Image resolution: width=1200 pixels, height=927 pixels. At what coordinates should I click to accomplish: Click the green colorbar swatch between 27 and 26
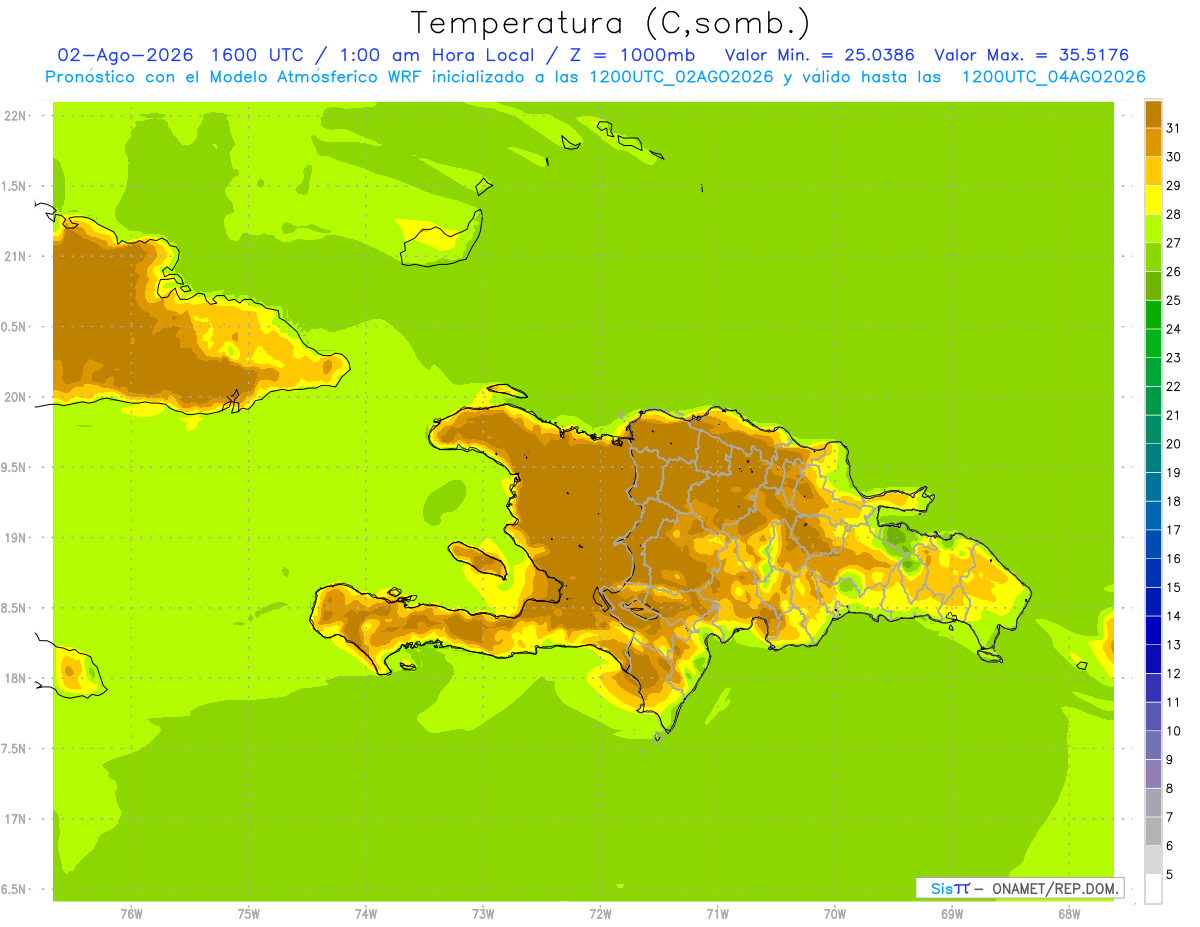1153,257
